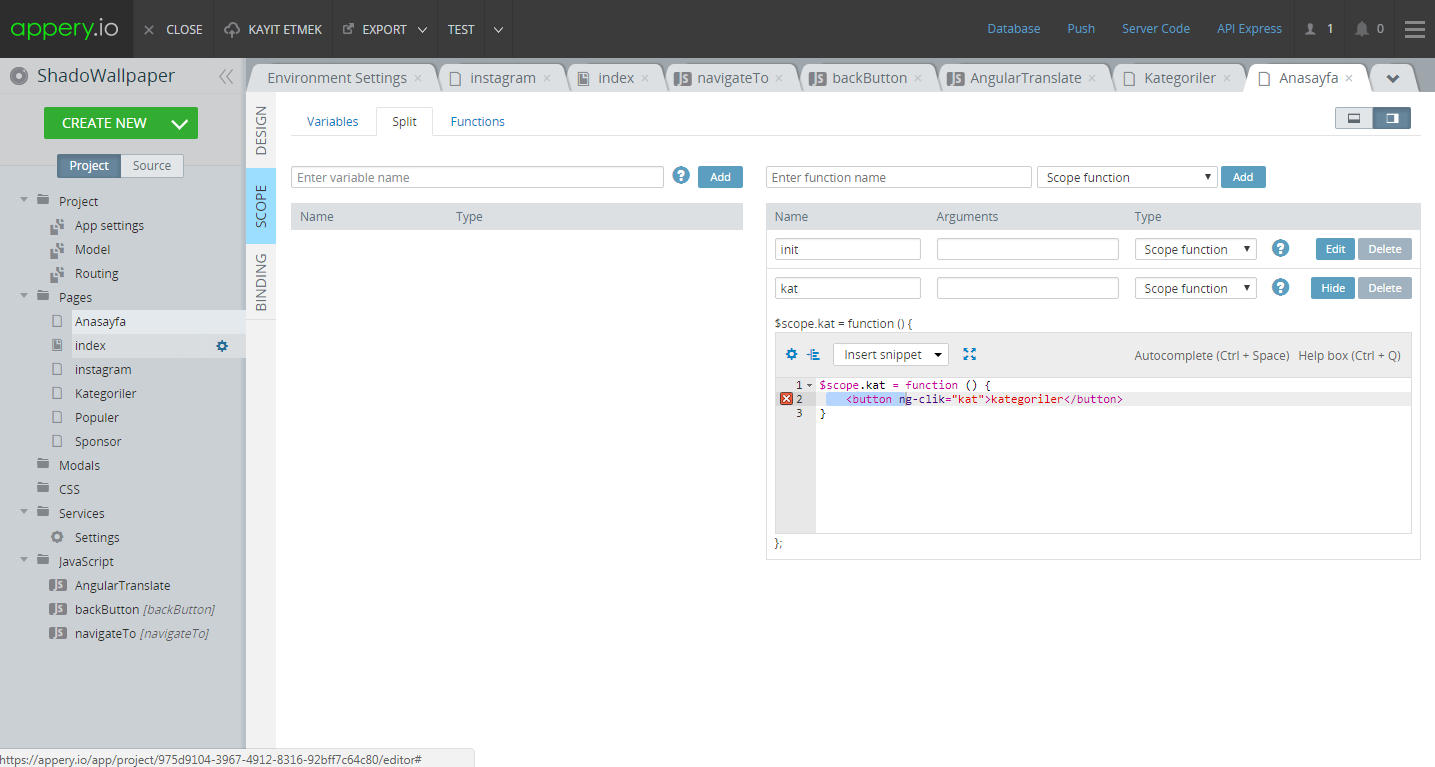Open App settings in project tree
The height and width of the screenshot is (767, 1435).
109,226
